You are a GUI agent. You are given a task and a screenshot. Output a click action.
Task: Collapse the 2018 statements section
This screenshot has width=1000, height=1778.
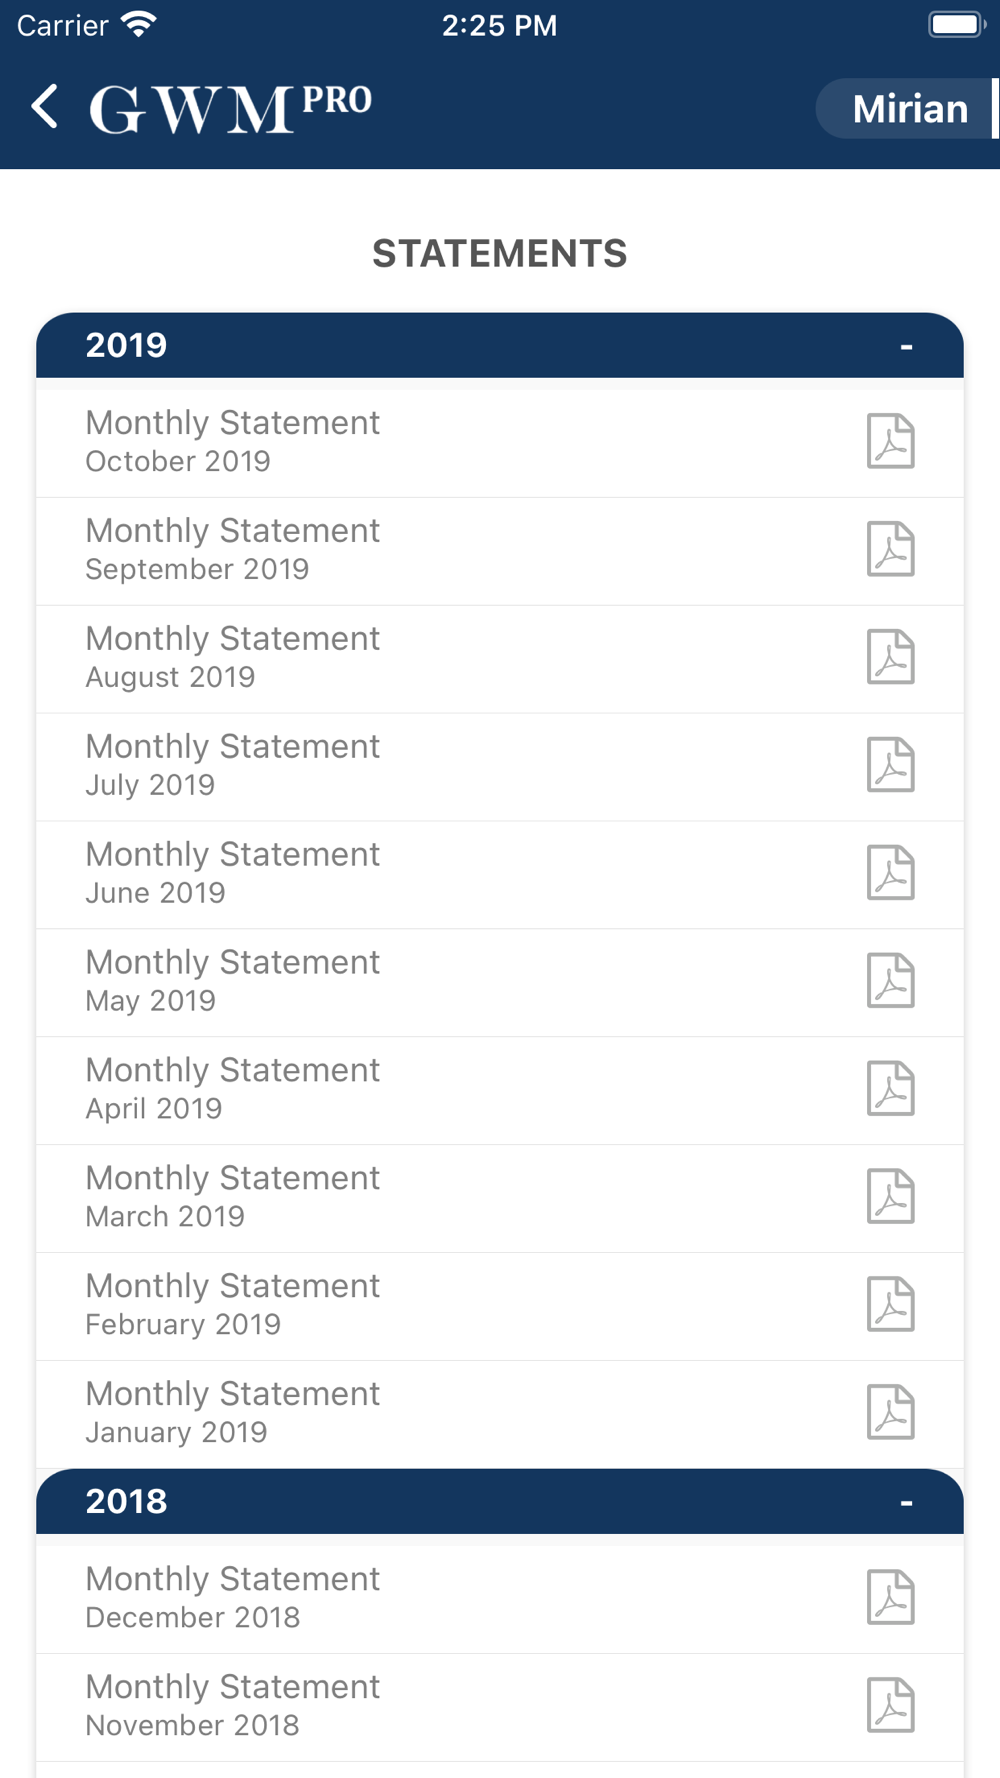pyautogui.click(x=906, y=1503)
